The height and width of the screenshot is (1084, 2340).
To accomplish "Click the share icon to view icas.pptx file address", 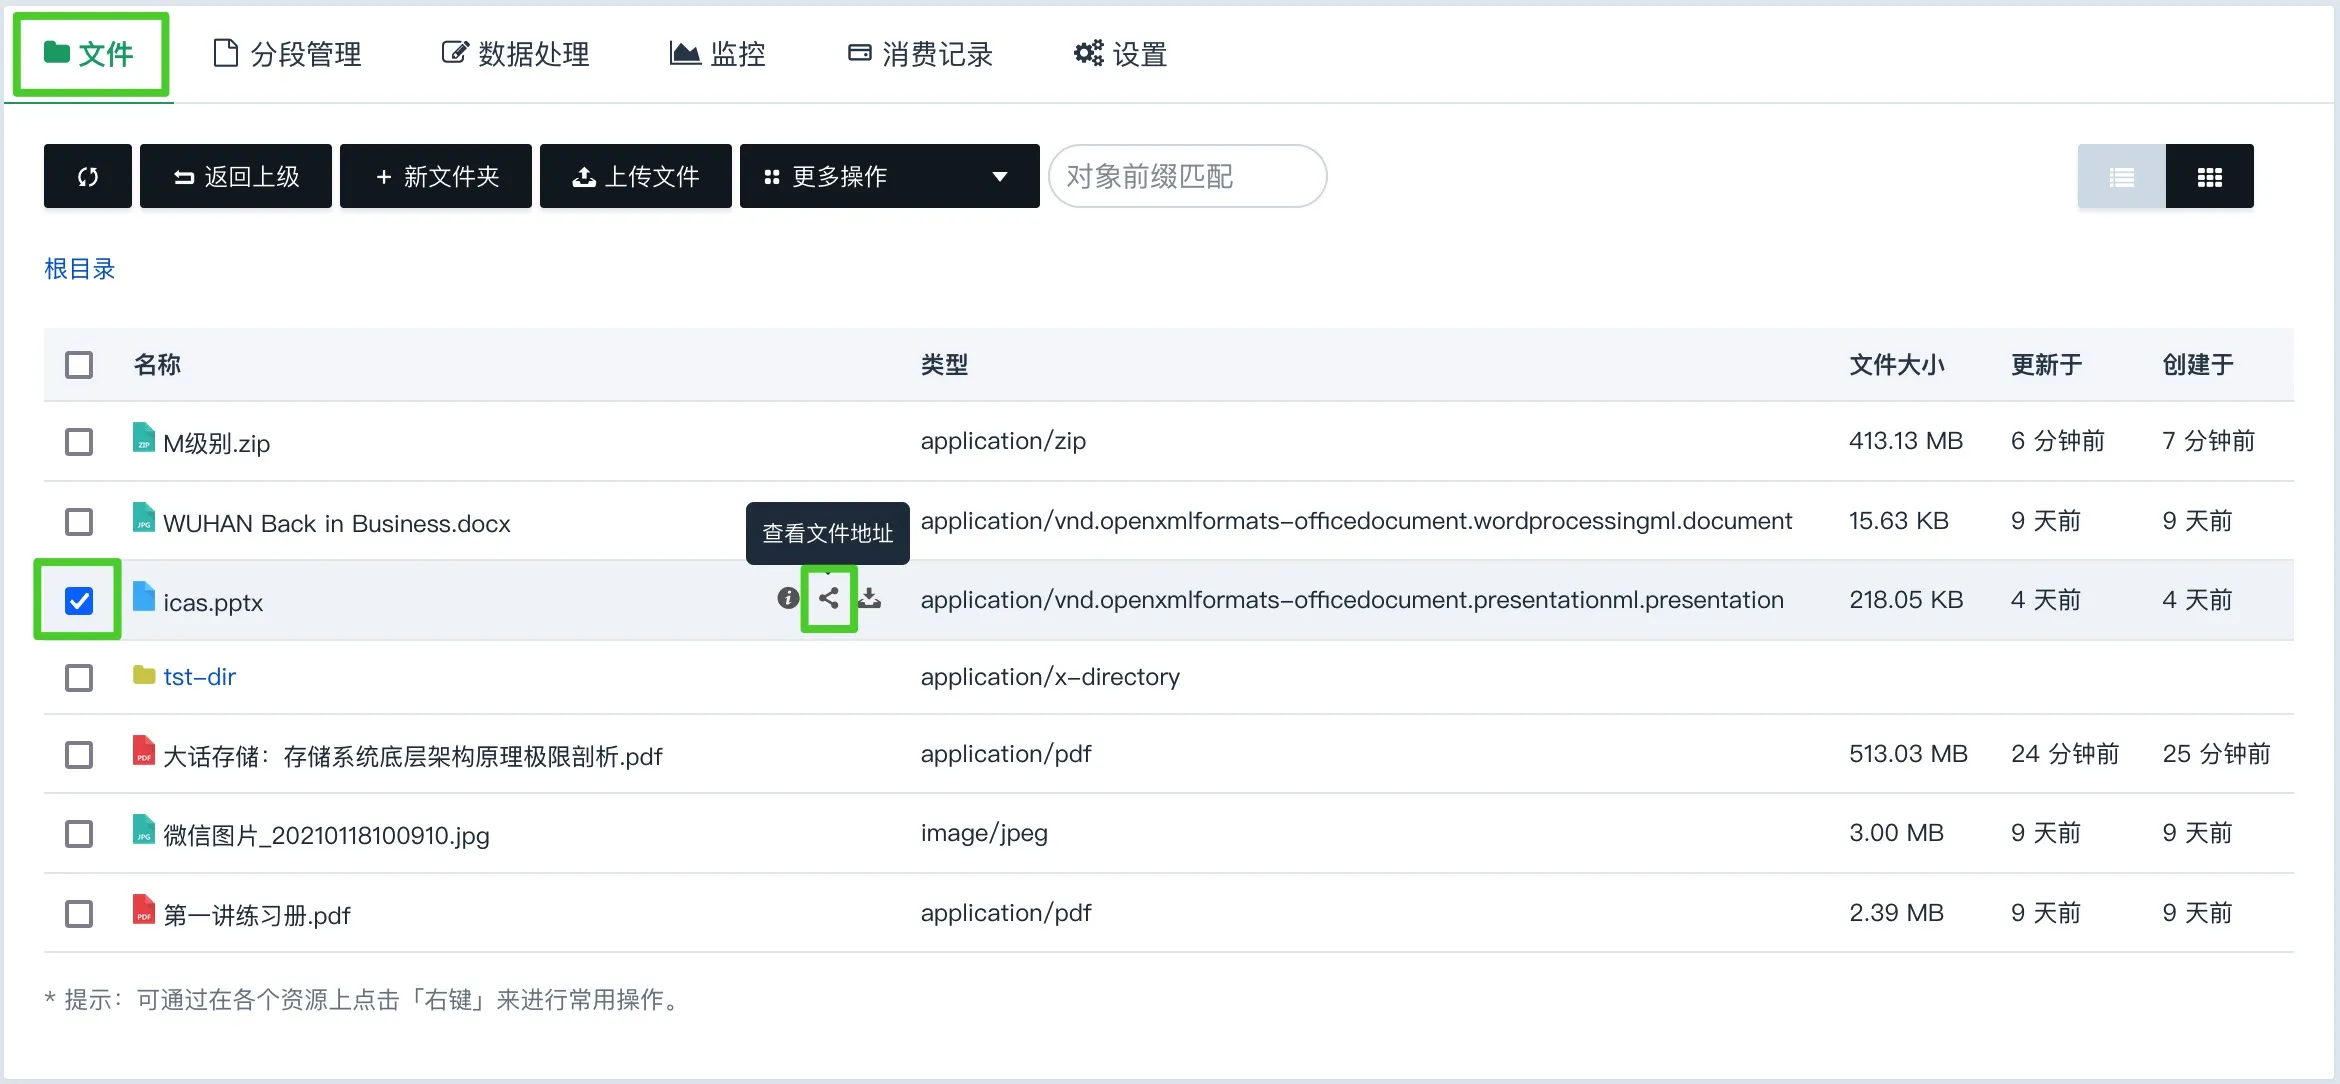I will tap(828, 600).
